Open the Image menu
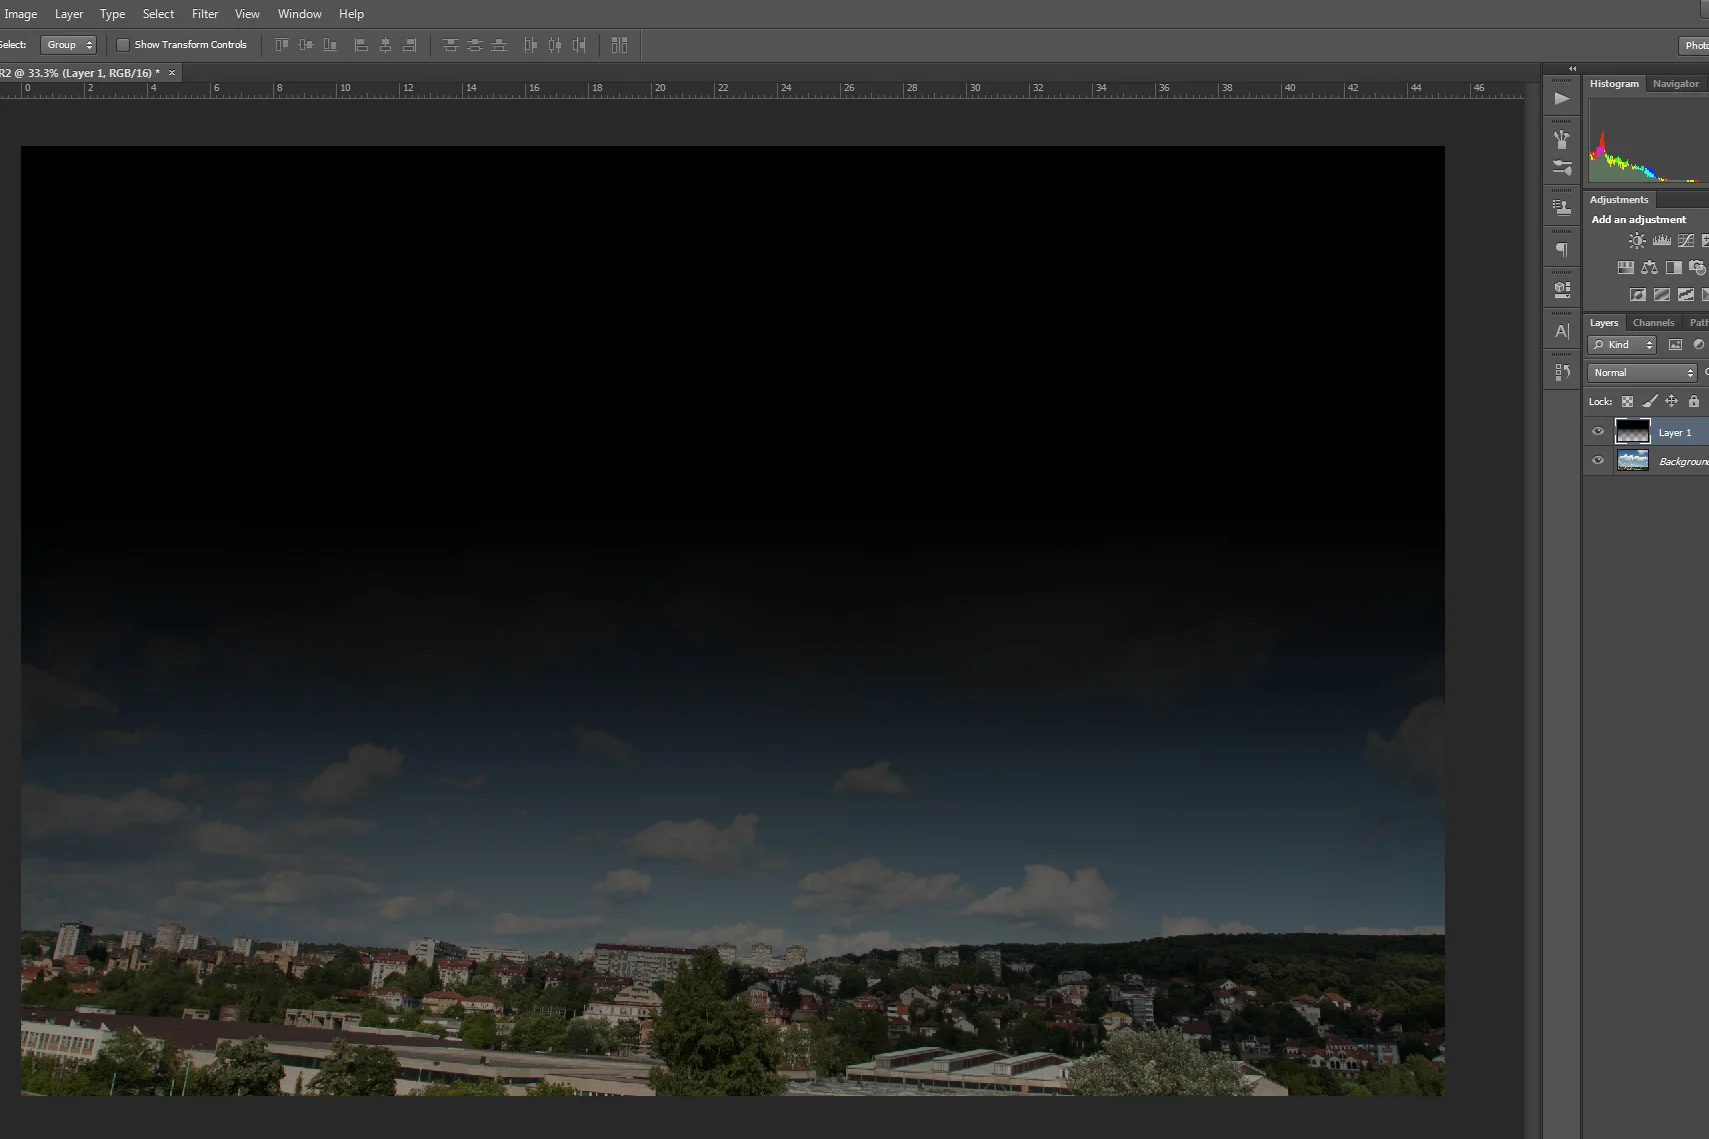Viewport: 1709px width, 1139px height. click(x=21, y=14)
